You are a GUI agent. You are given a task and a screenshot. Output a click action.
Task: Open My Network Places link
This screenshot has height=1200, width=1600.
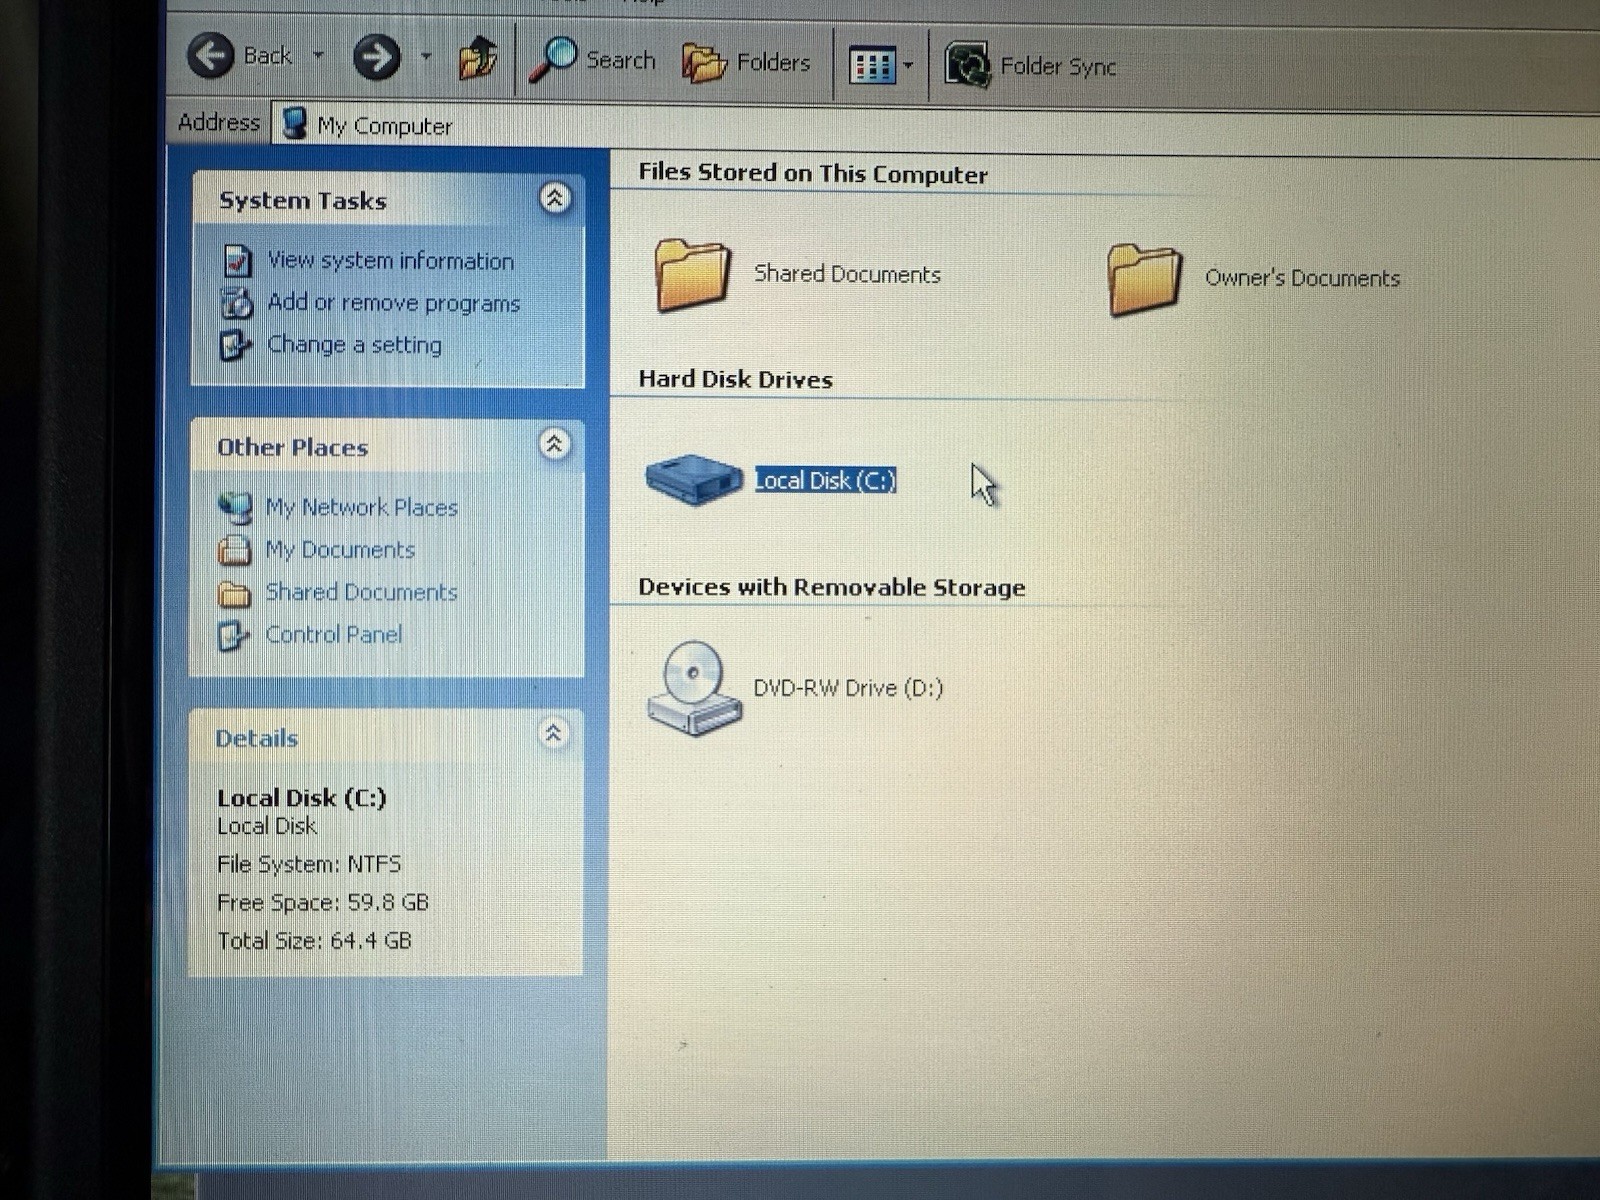pyautogui.click(x=362, y=508)
